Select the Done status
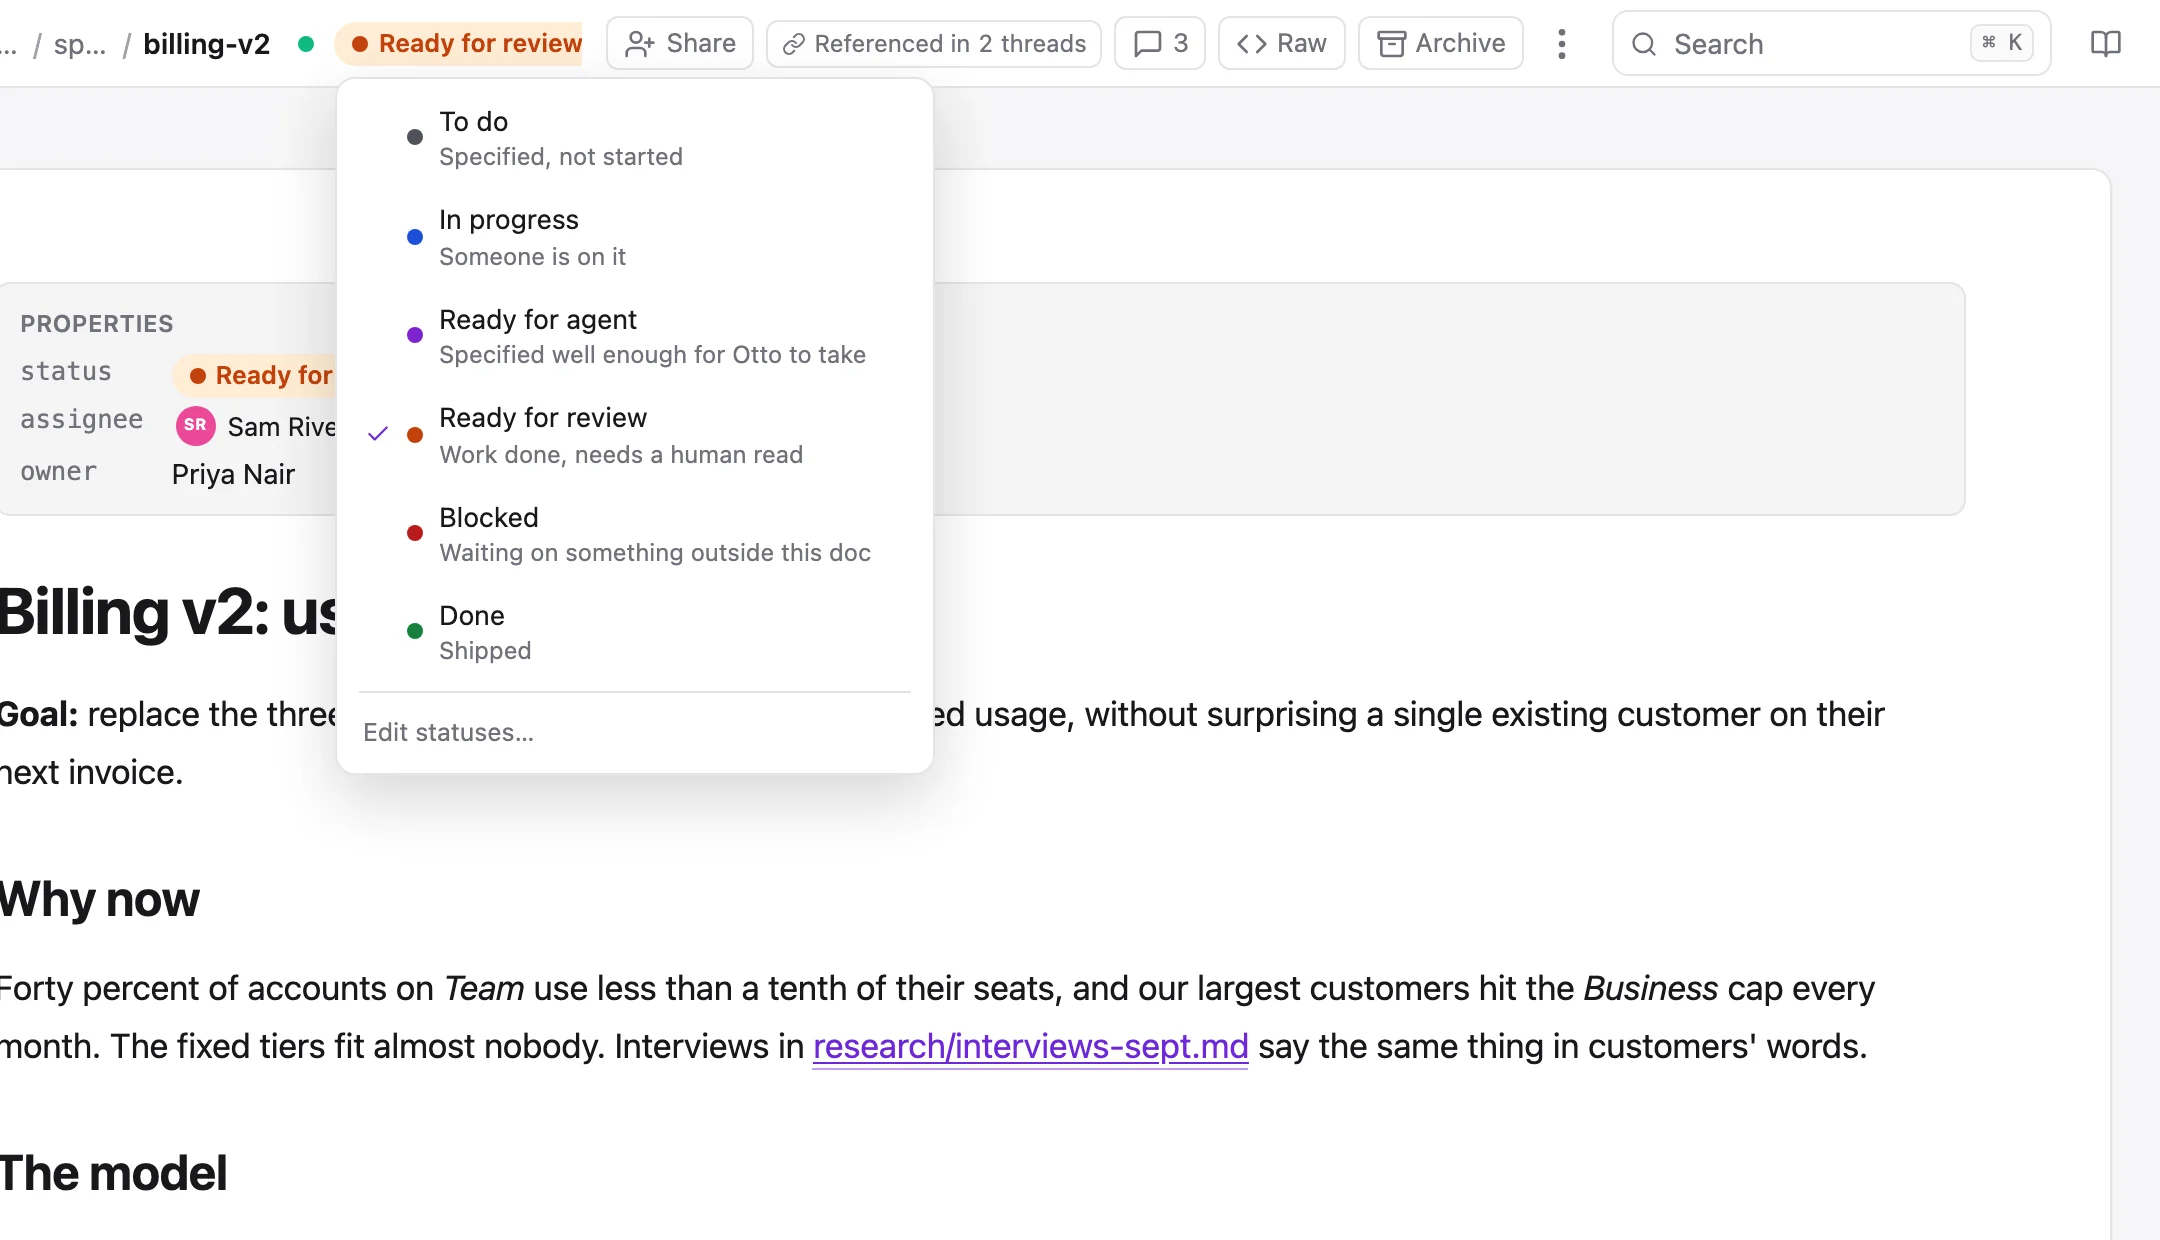 pos(635,632)
